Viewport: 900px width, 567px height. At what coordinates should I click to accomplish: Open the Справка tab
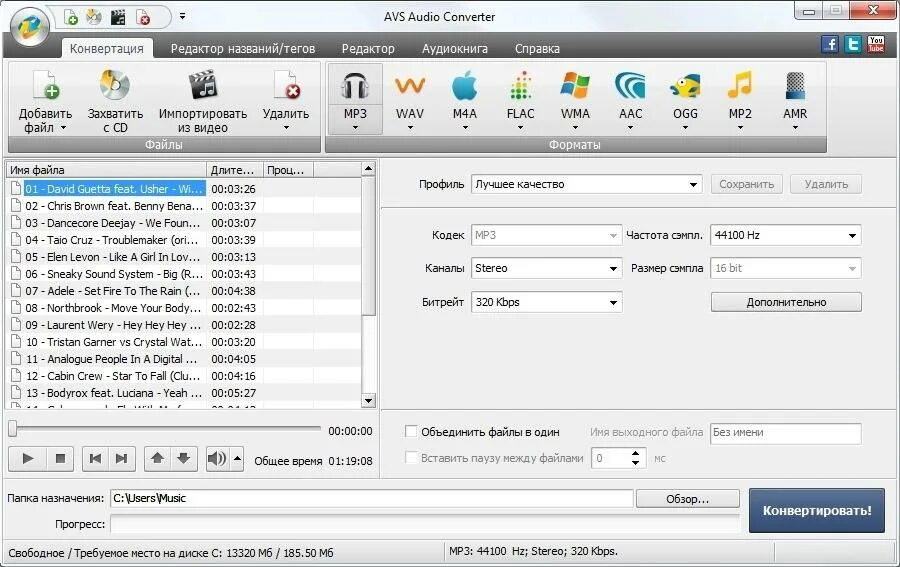click(537, 49)
